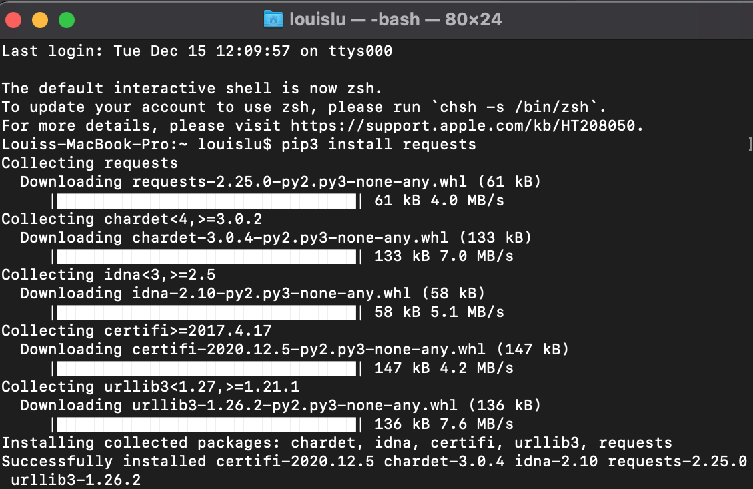Click the 'Last login' timestamp line
This screenshot has height=489, width=753.
(197, 51)
